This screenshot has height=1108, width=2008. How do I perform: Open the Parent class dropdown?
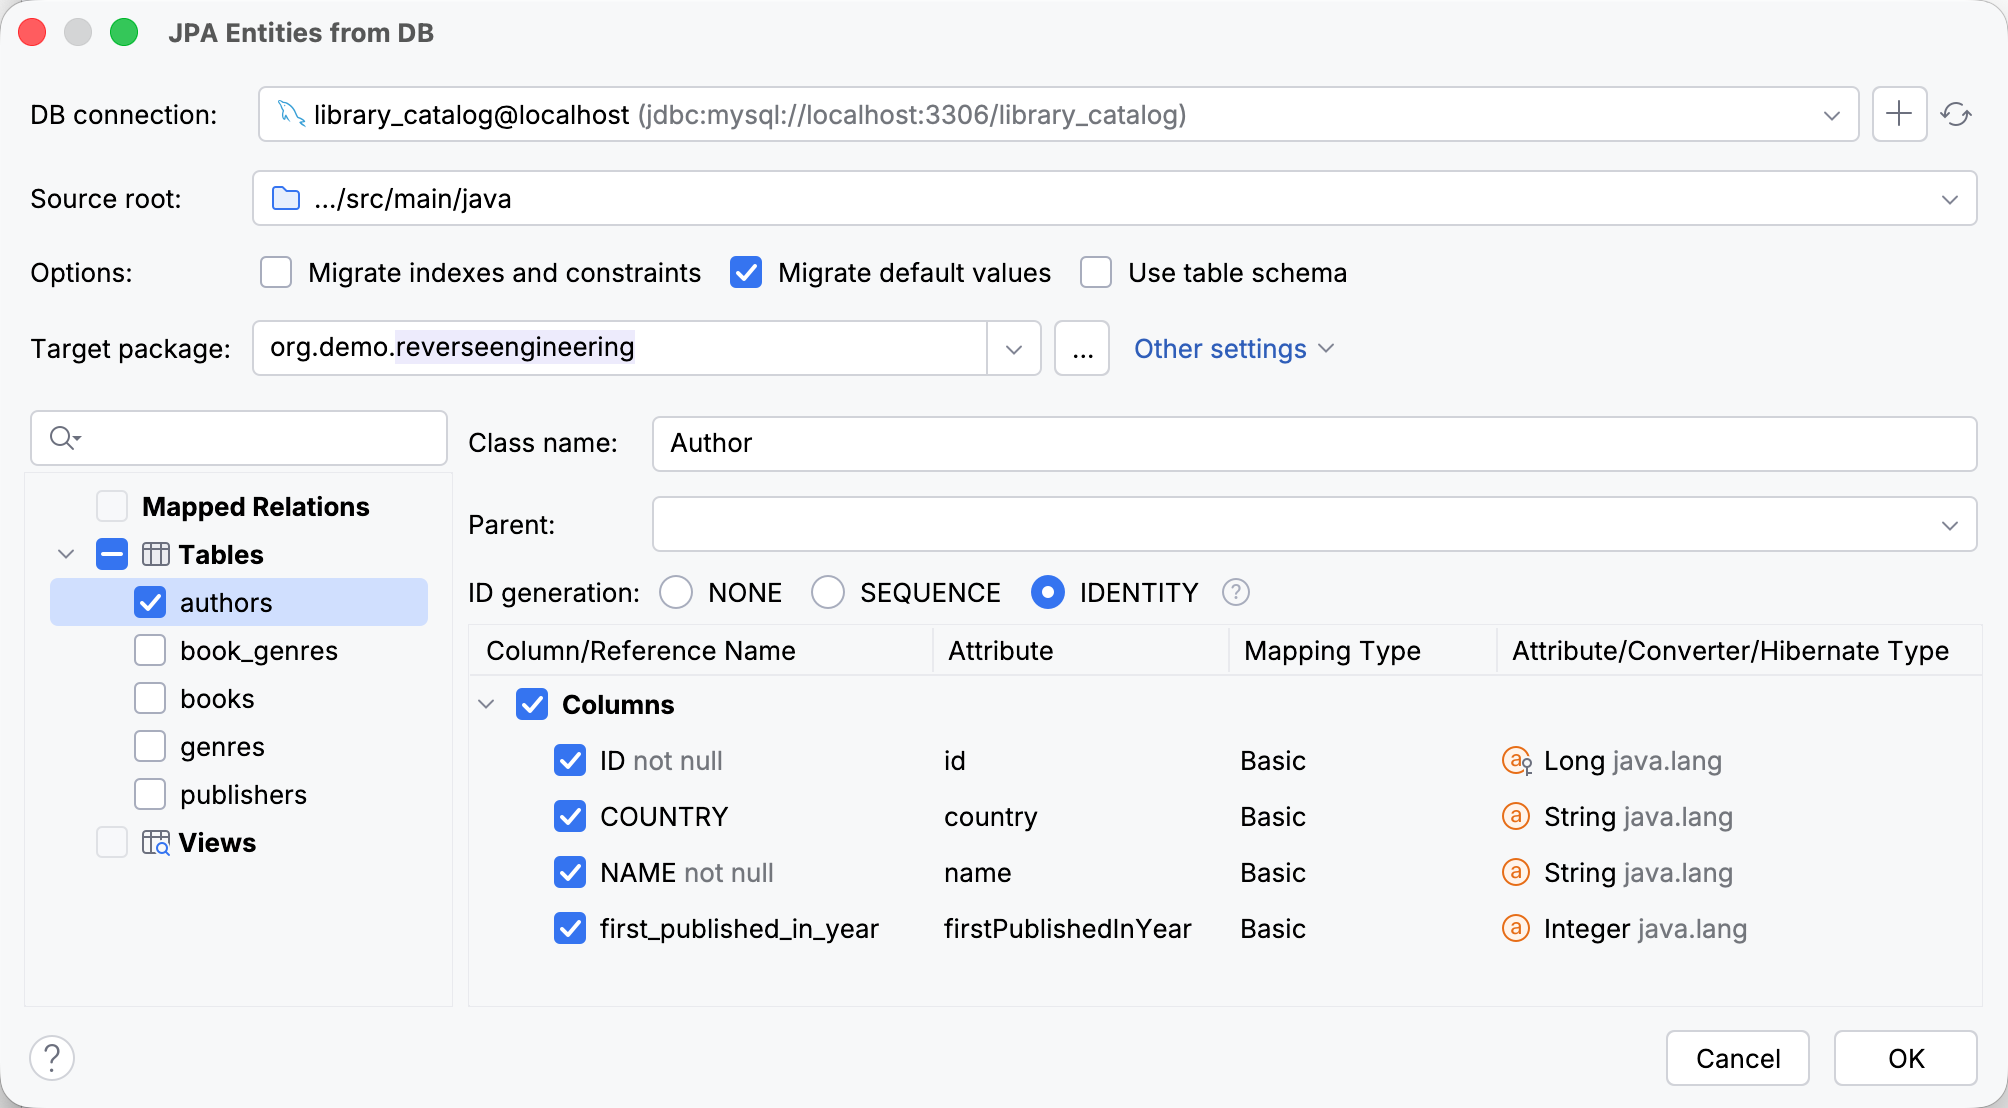click(x=1950, y=525)
